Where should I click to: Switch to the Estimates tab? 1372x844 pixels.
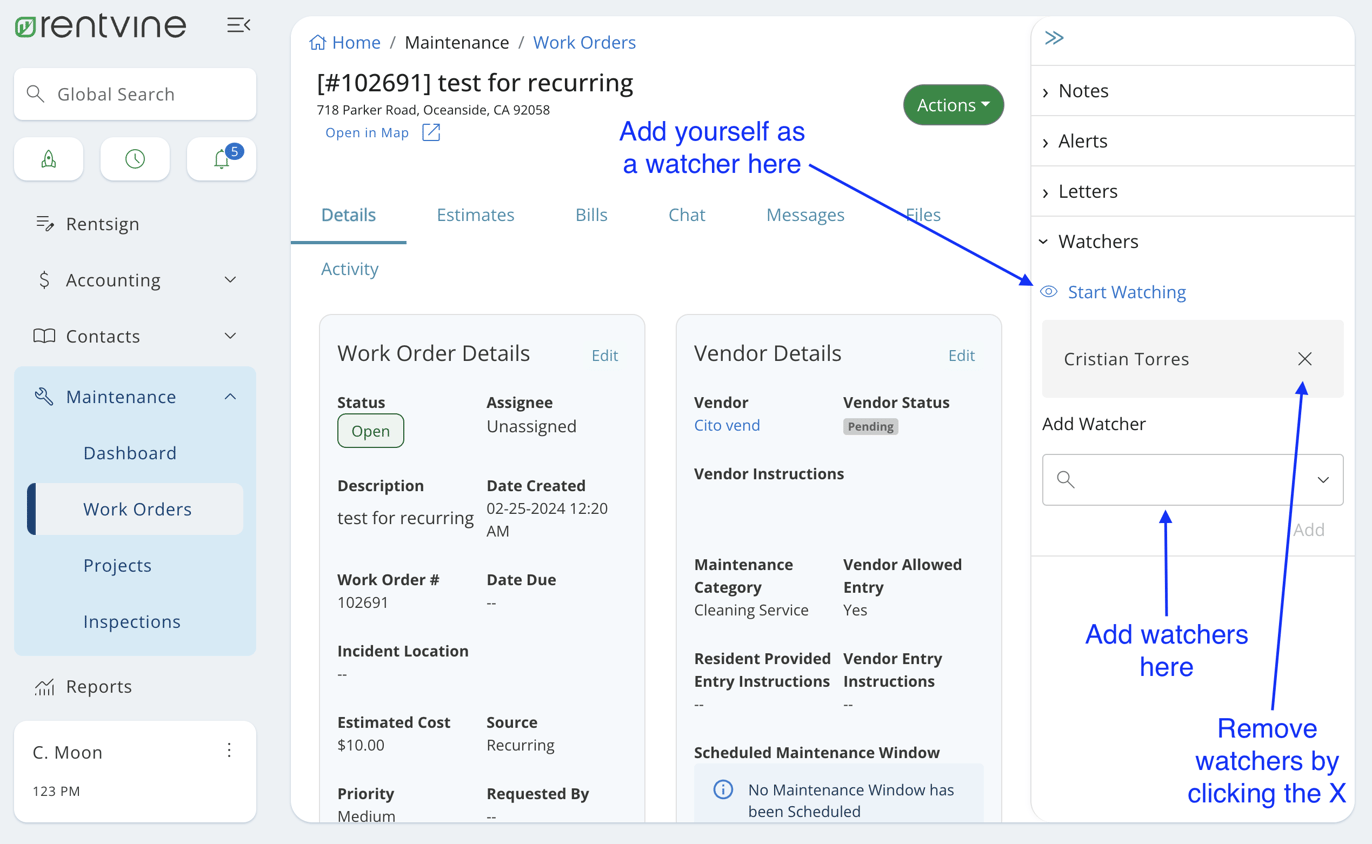[475, 214]
